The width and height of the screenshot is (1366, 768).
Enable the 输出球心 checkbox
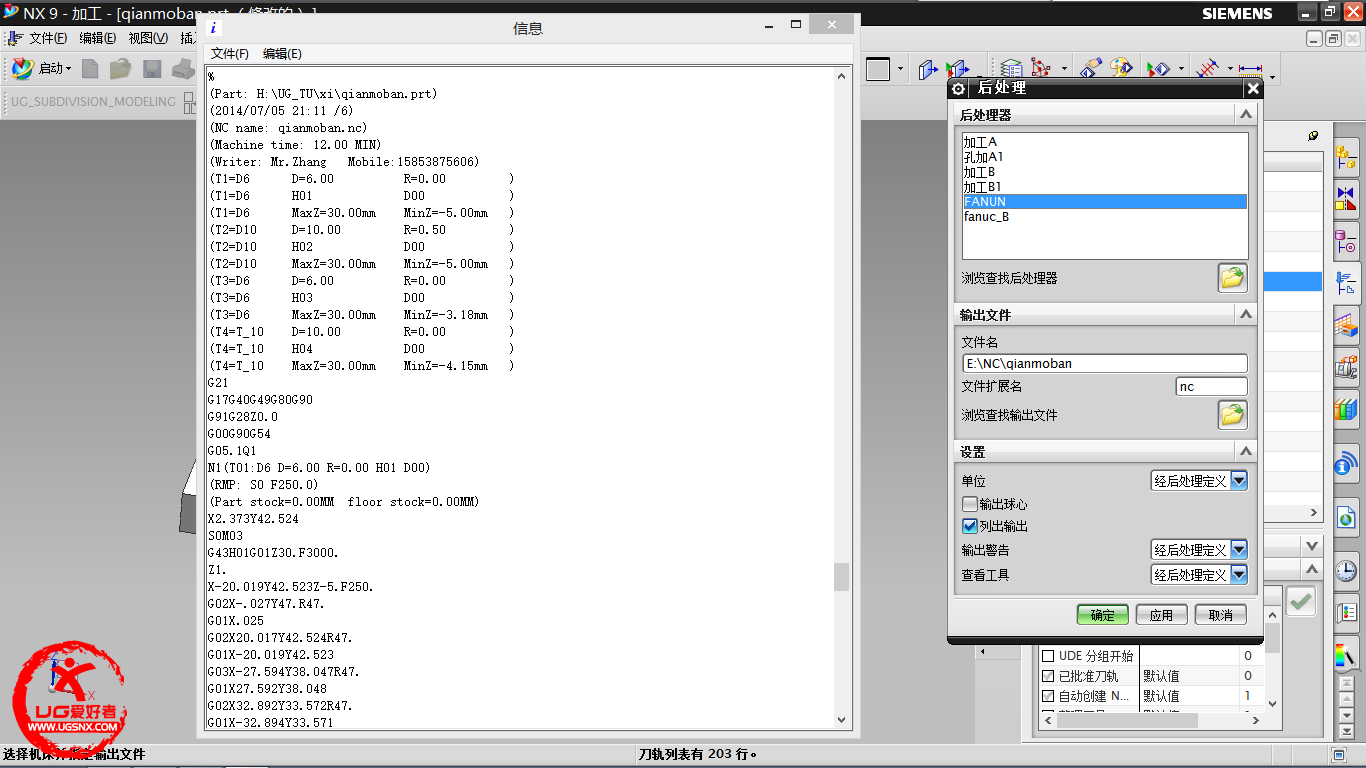coord(969,504)
